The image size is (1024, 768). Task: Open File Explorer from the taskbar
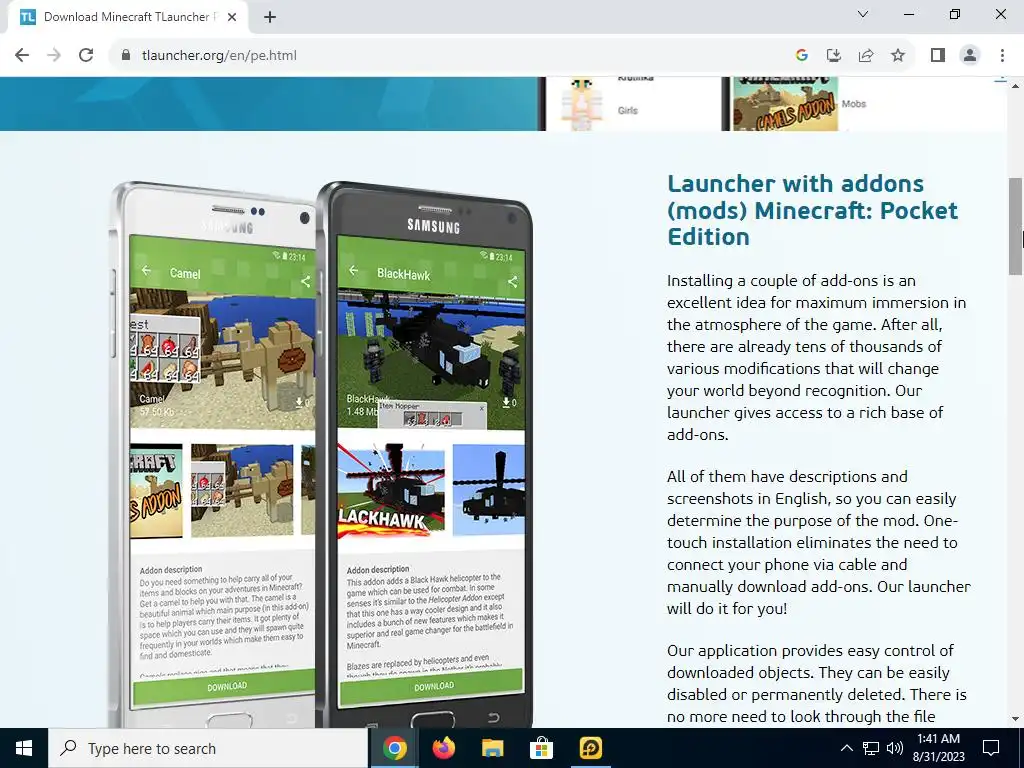click(492, 748)
